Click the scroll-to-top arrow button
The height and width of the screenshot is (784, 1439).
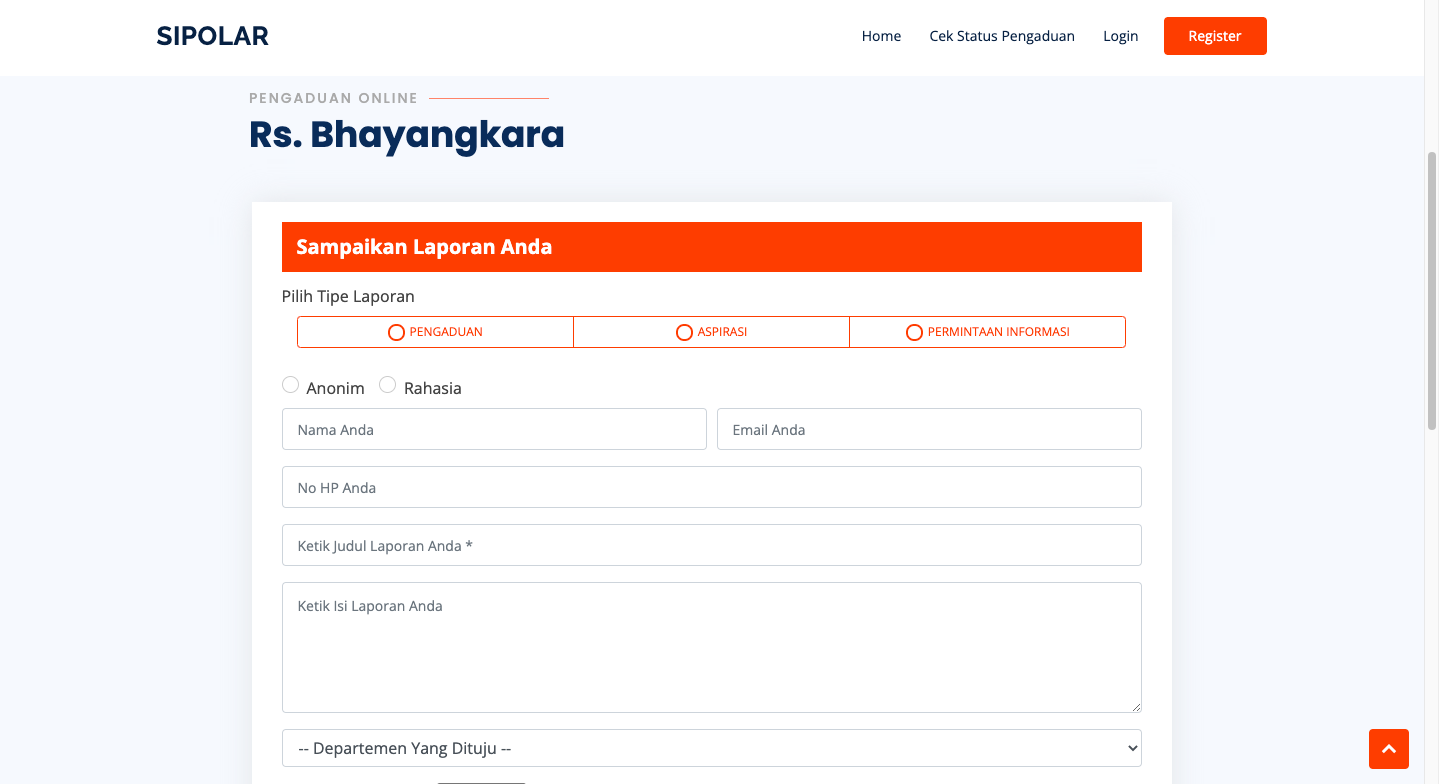tap(1388, 749)
